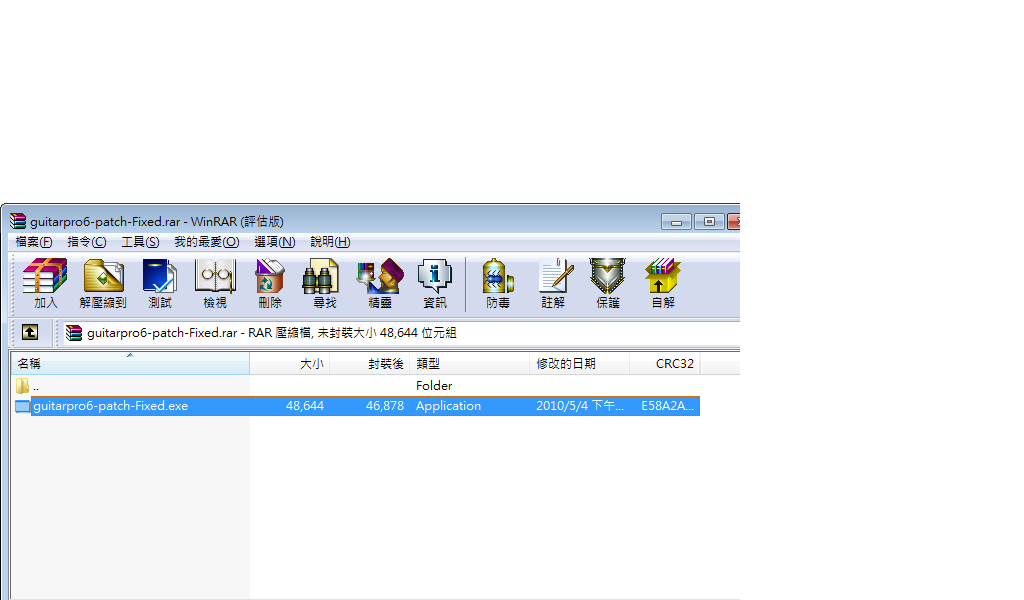Click the guitarpro6-patch-Fixed.exe file icon
This screenshot has width=1024, height=600.
(22, 406)
